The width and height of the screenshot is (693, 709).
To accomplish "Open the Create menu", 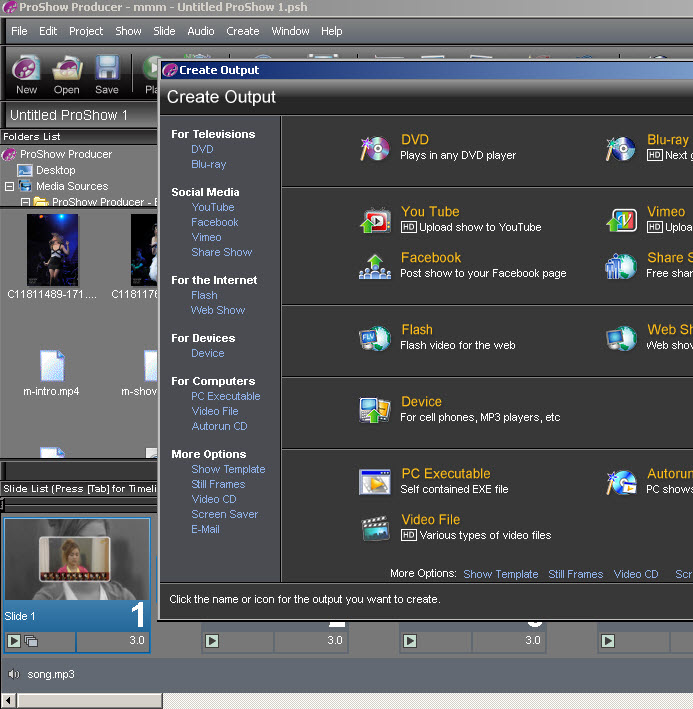I will tap(243, 31).
